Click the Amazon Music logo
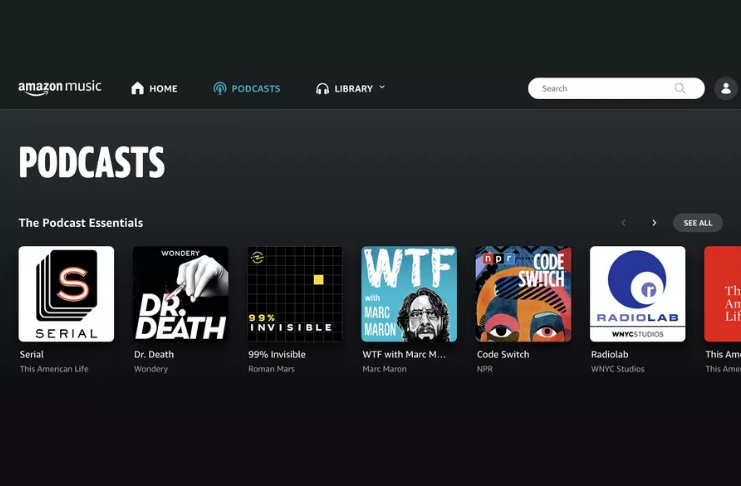Viewport: 741px width, 486px height. pos(60,88)
